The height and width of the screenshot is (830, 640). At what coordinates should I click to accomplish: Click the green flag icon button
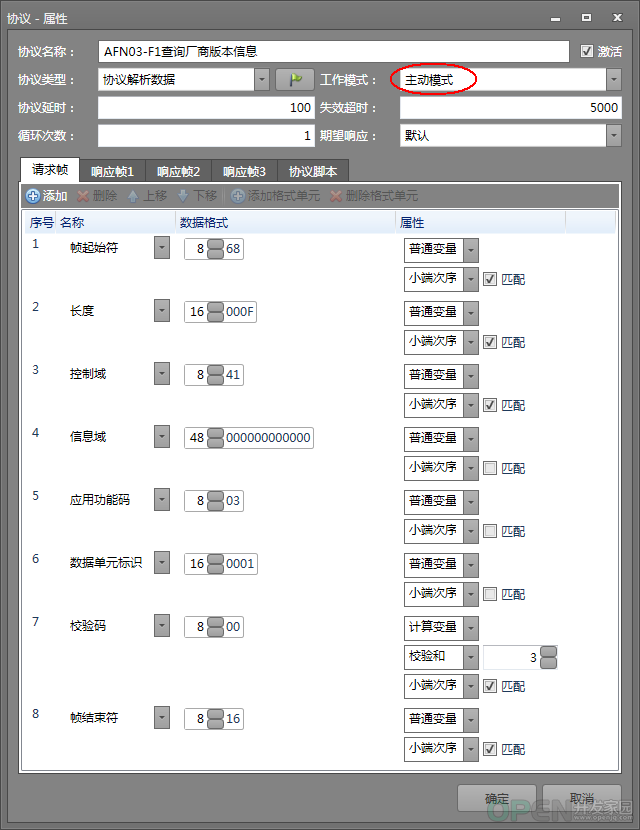tap(295, 80)
